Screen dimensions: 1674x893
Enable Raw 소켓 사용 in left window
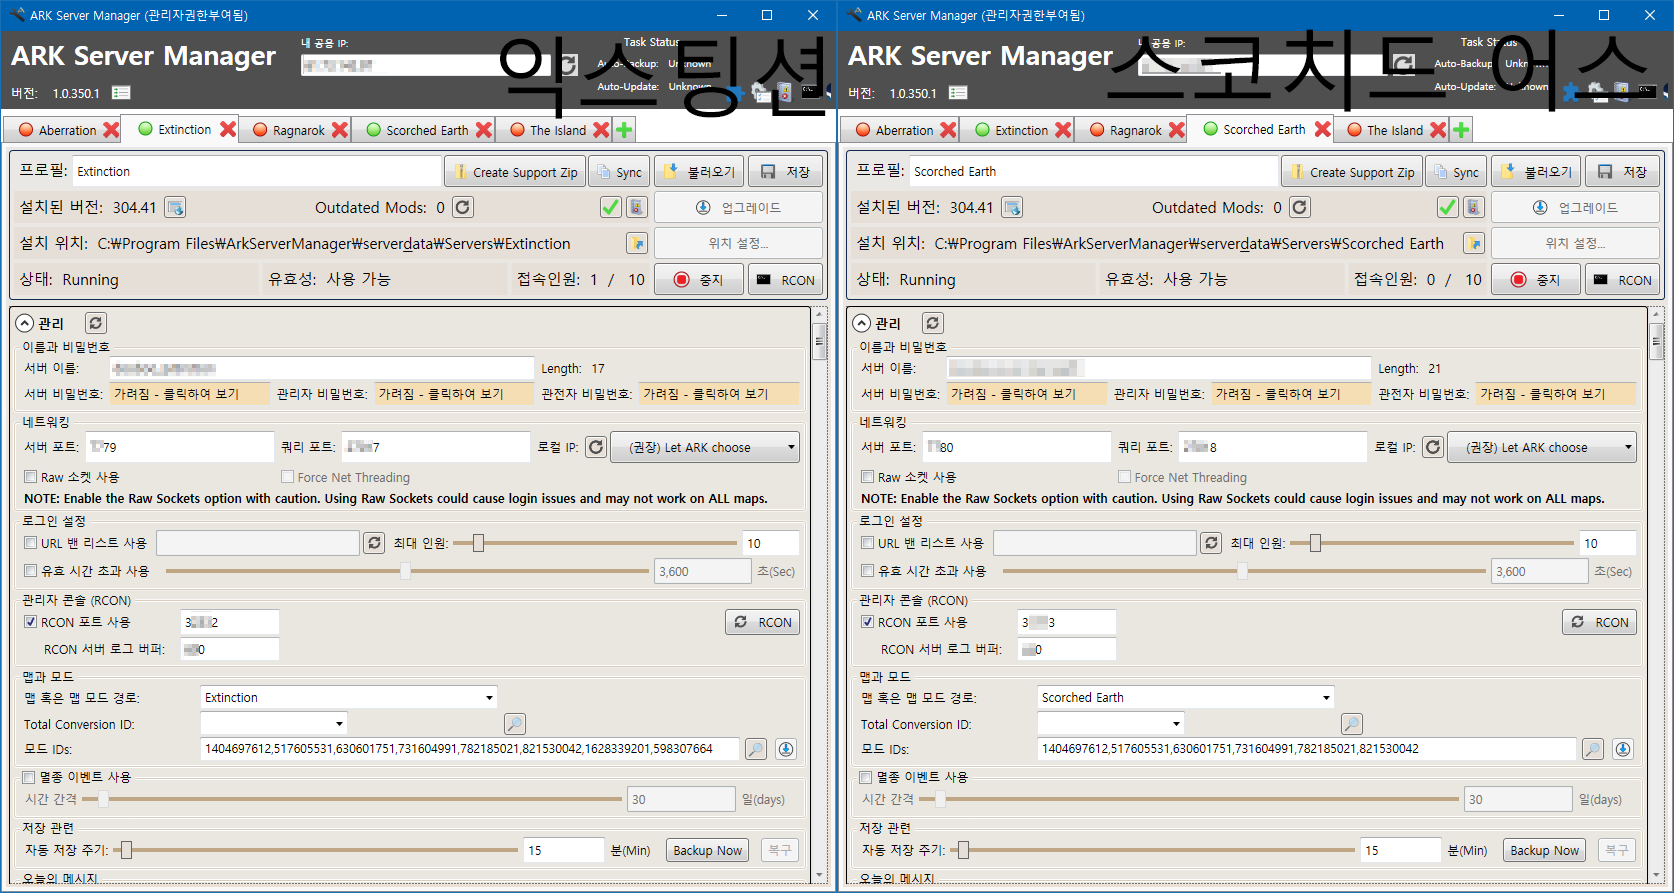(x=31, y=477)
